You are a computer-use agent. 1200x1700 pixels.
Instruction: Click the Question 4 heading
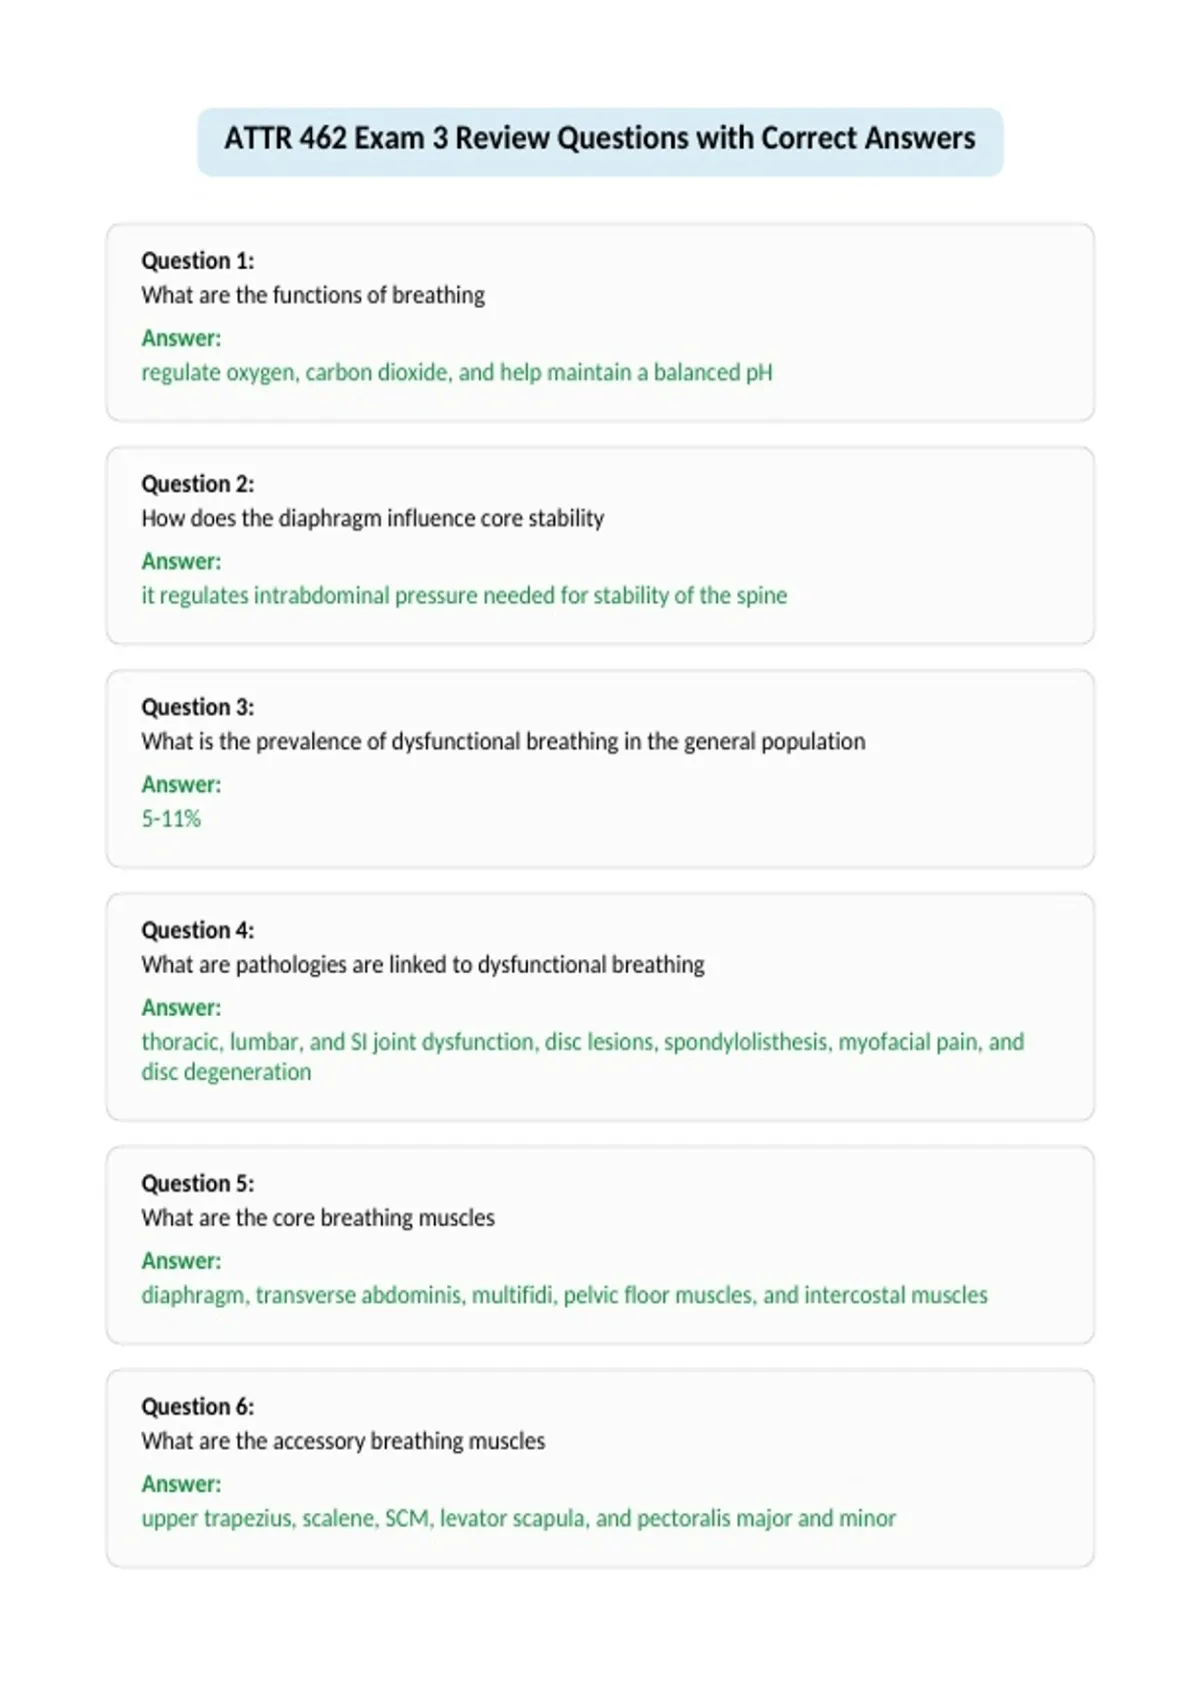coord(198,930)
